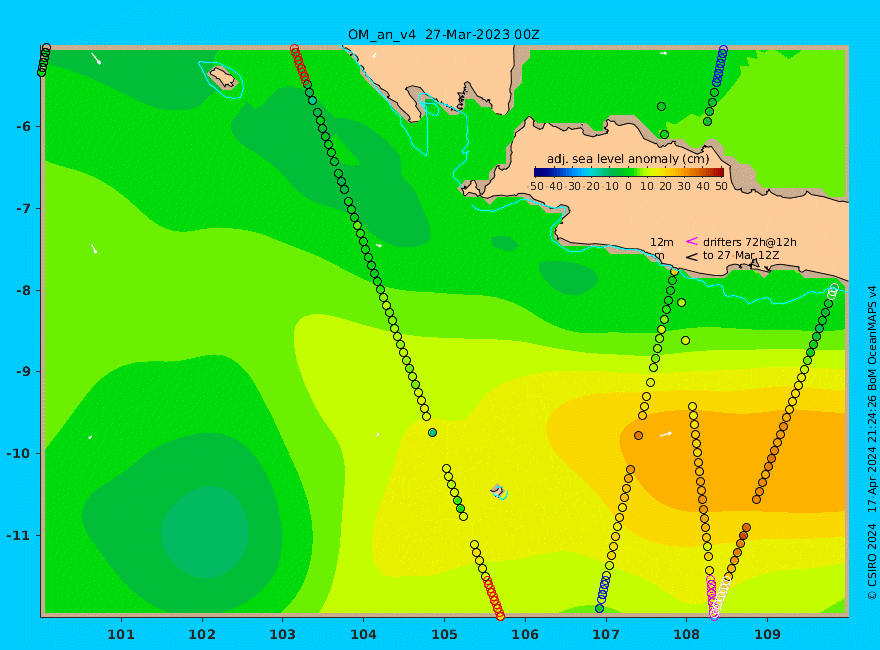Click the small island outlined in cyan near longitude 102

coord(223,78)
